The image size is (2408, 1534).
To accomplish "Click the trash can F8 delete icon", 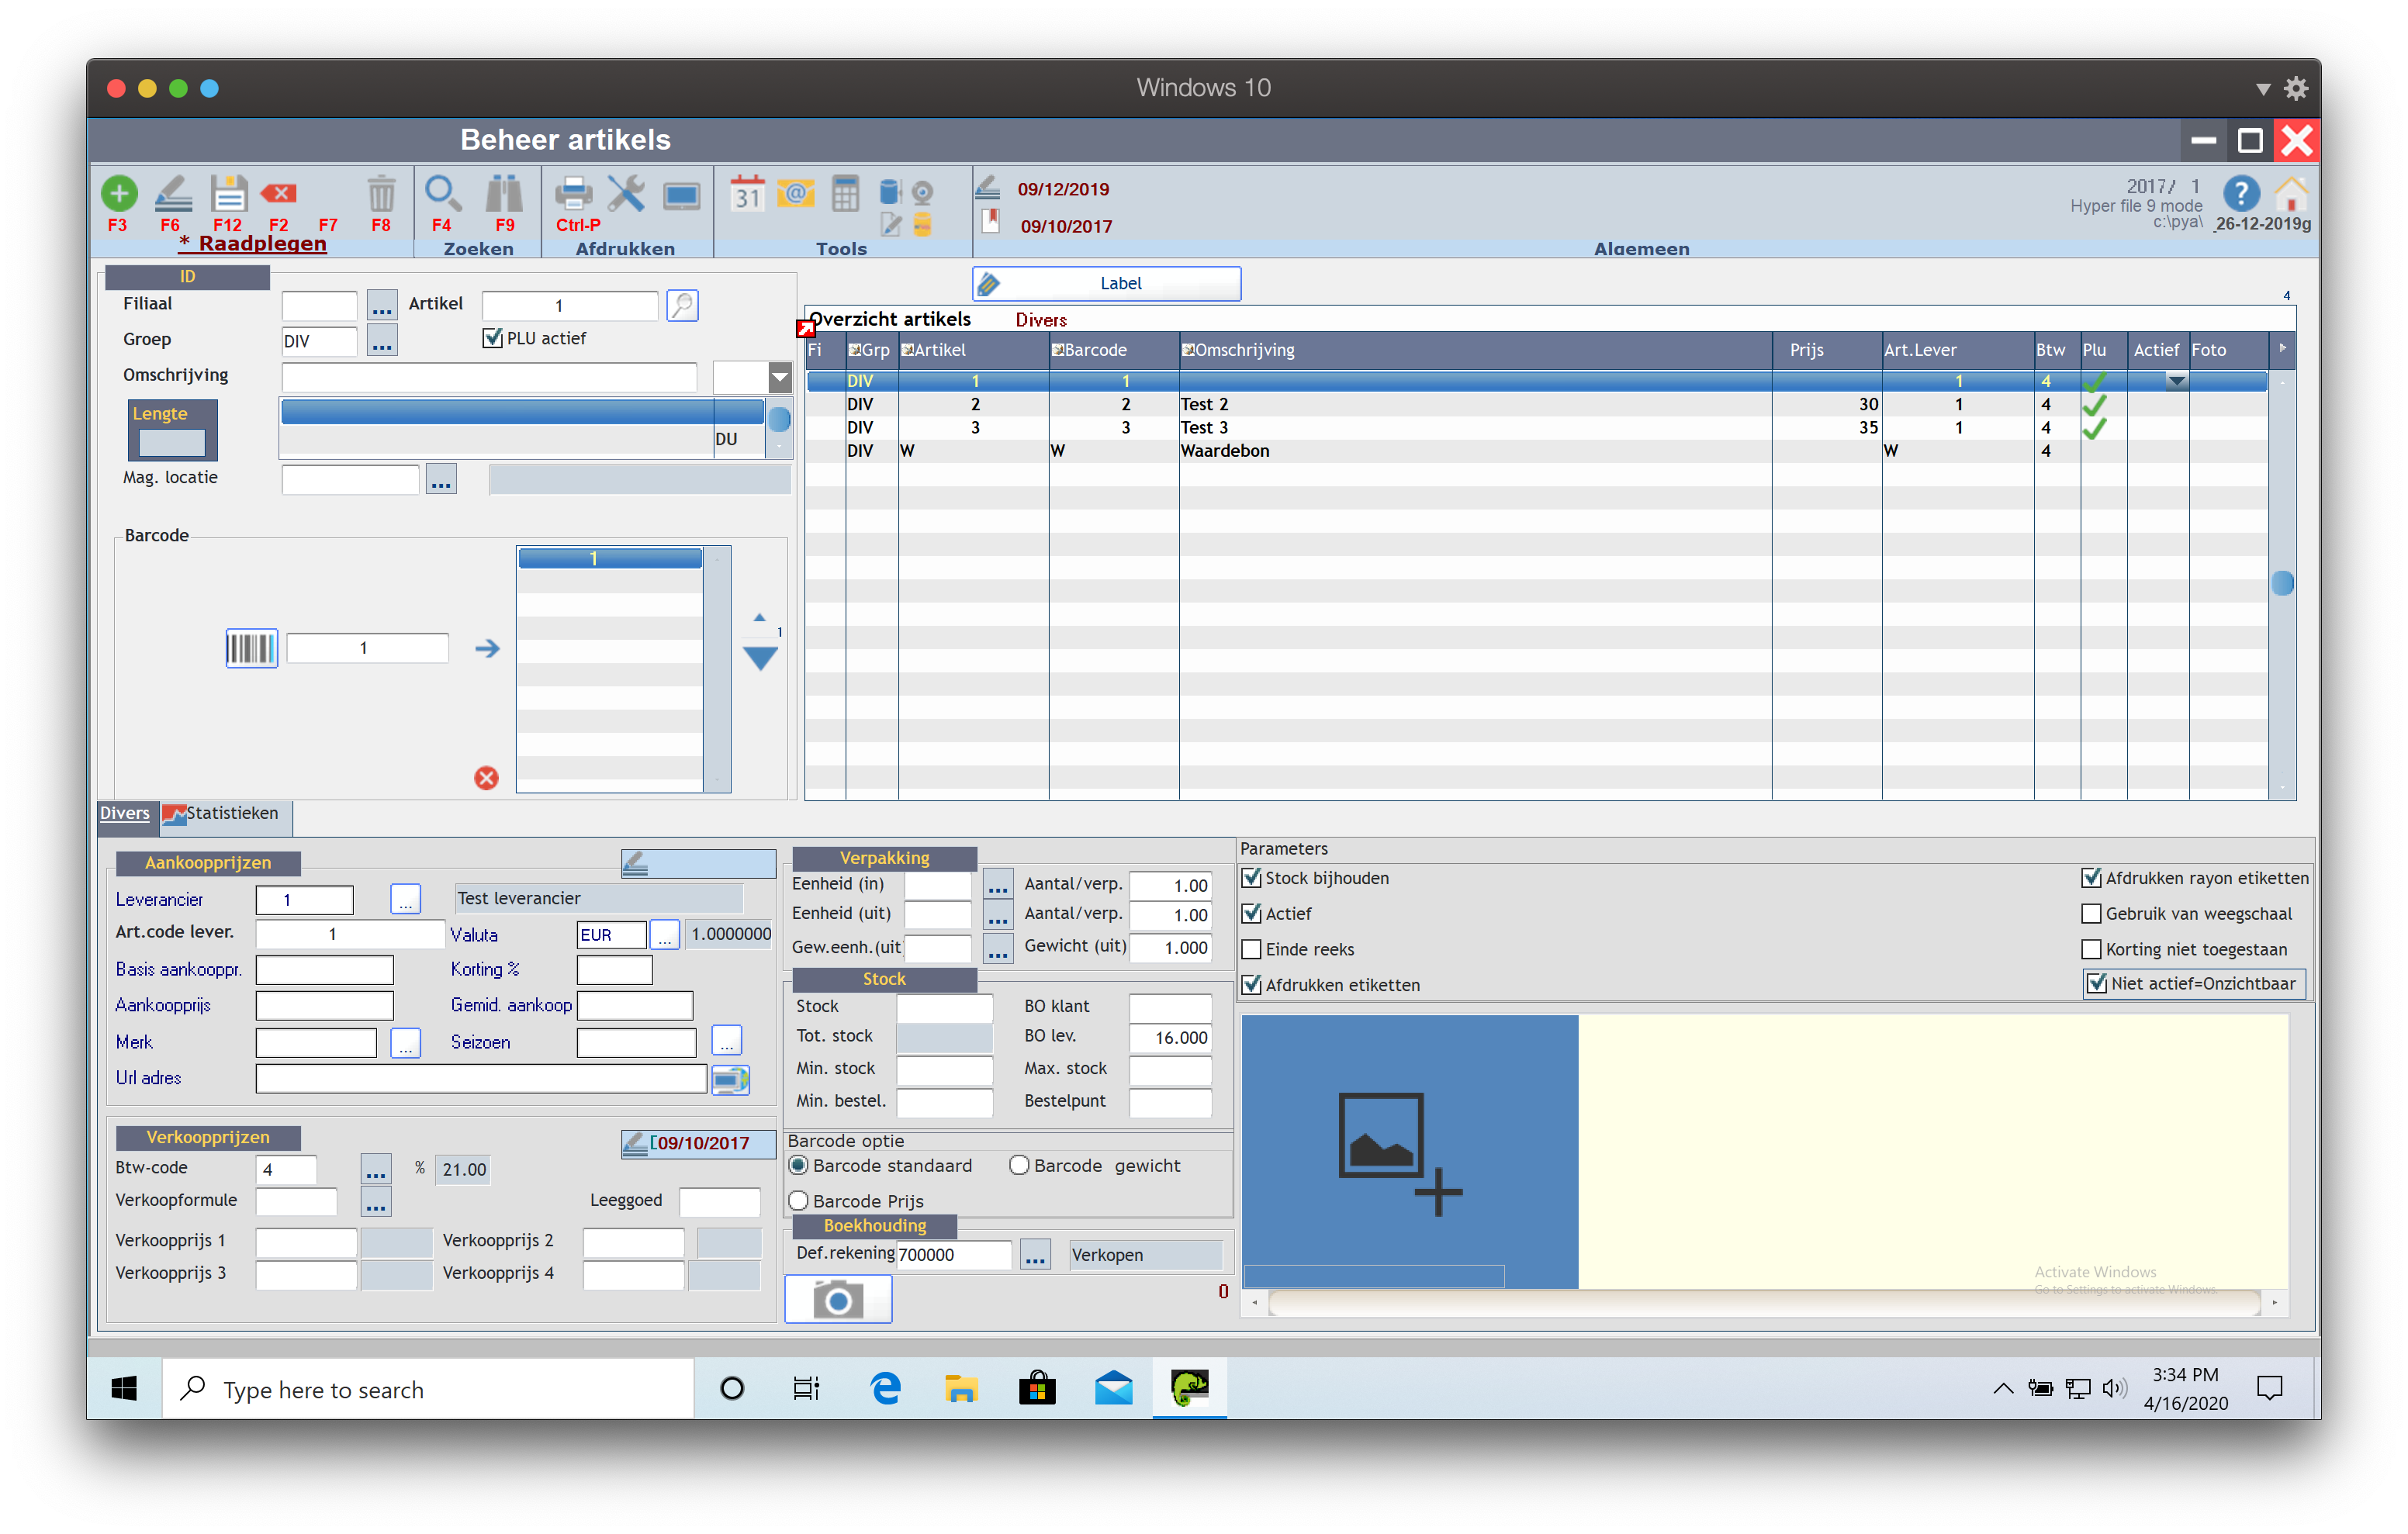I will tap(381, 193).
